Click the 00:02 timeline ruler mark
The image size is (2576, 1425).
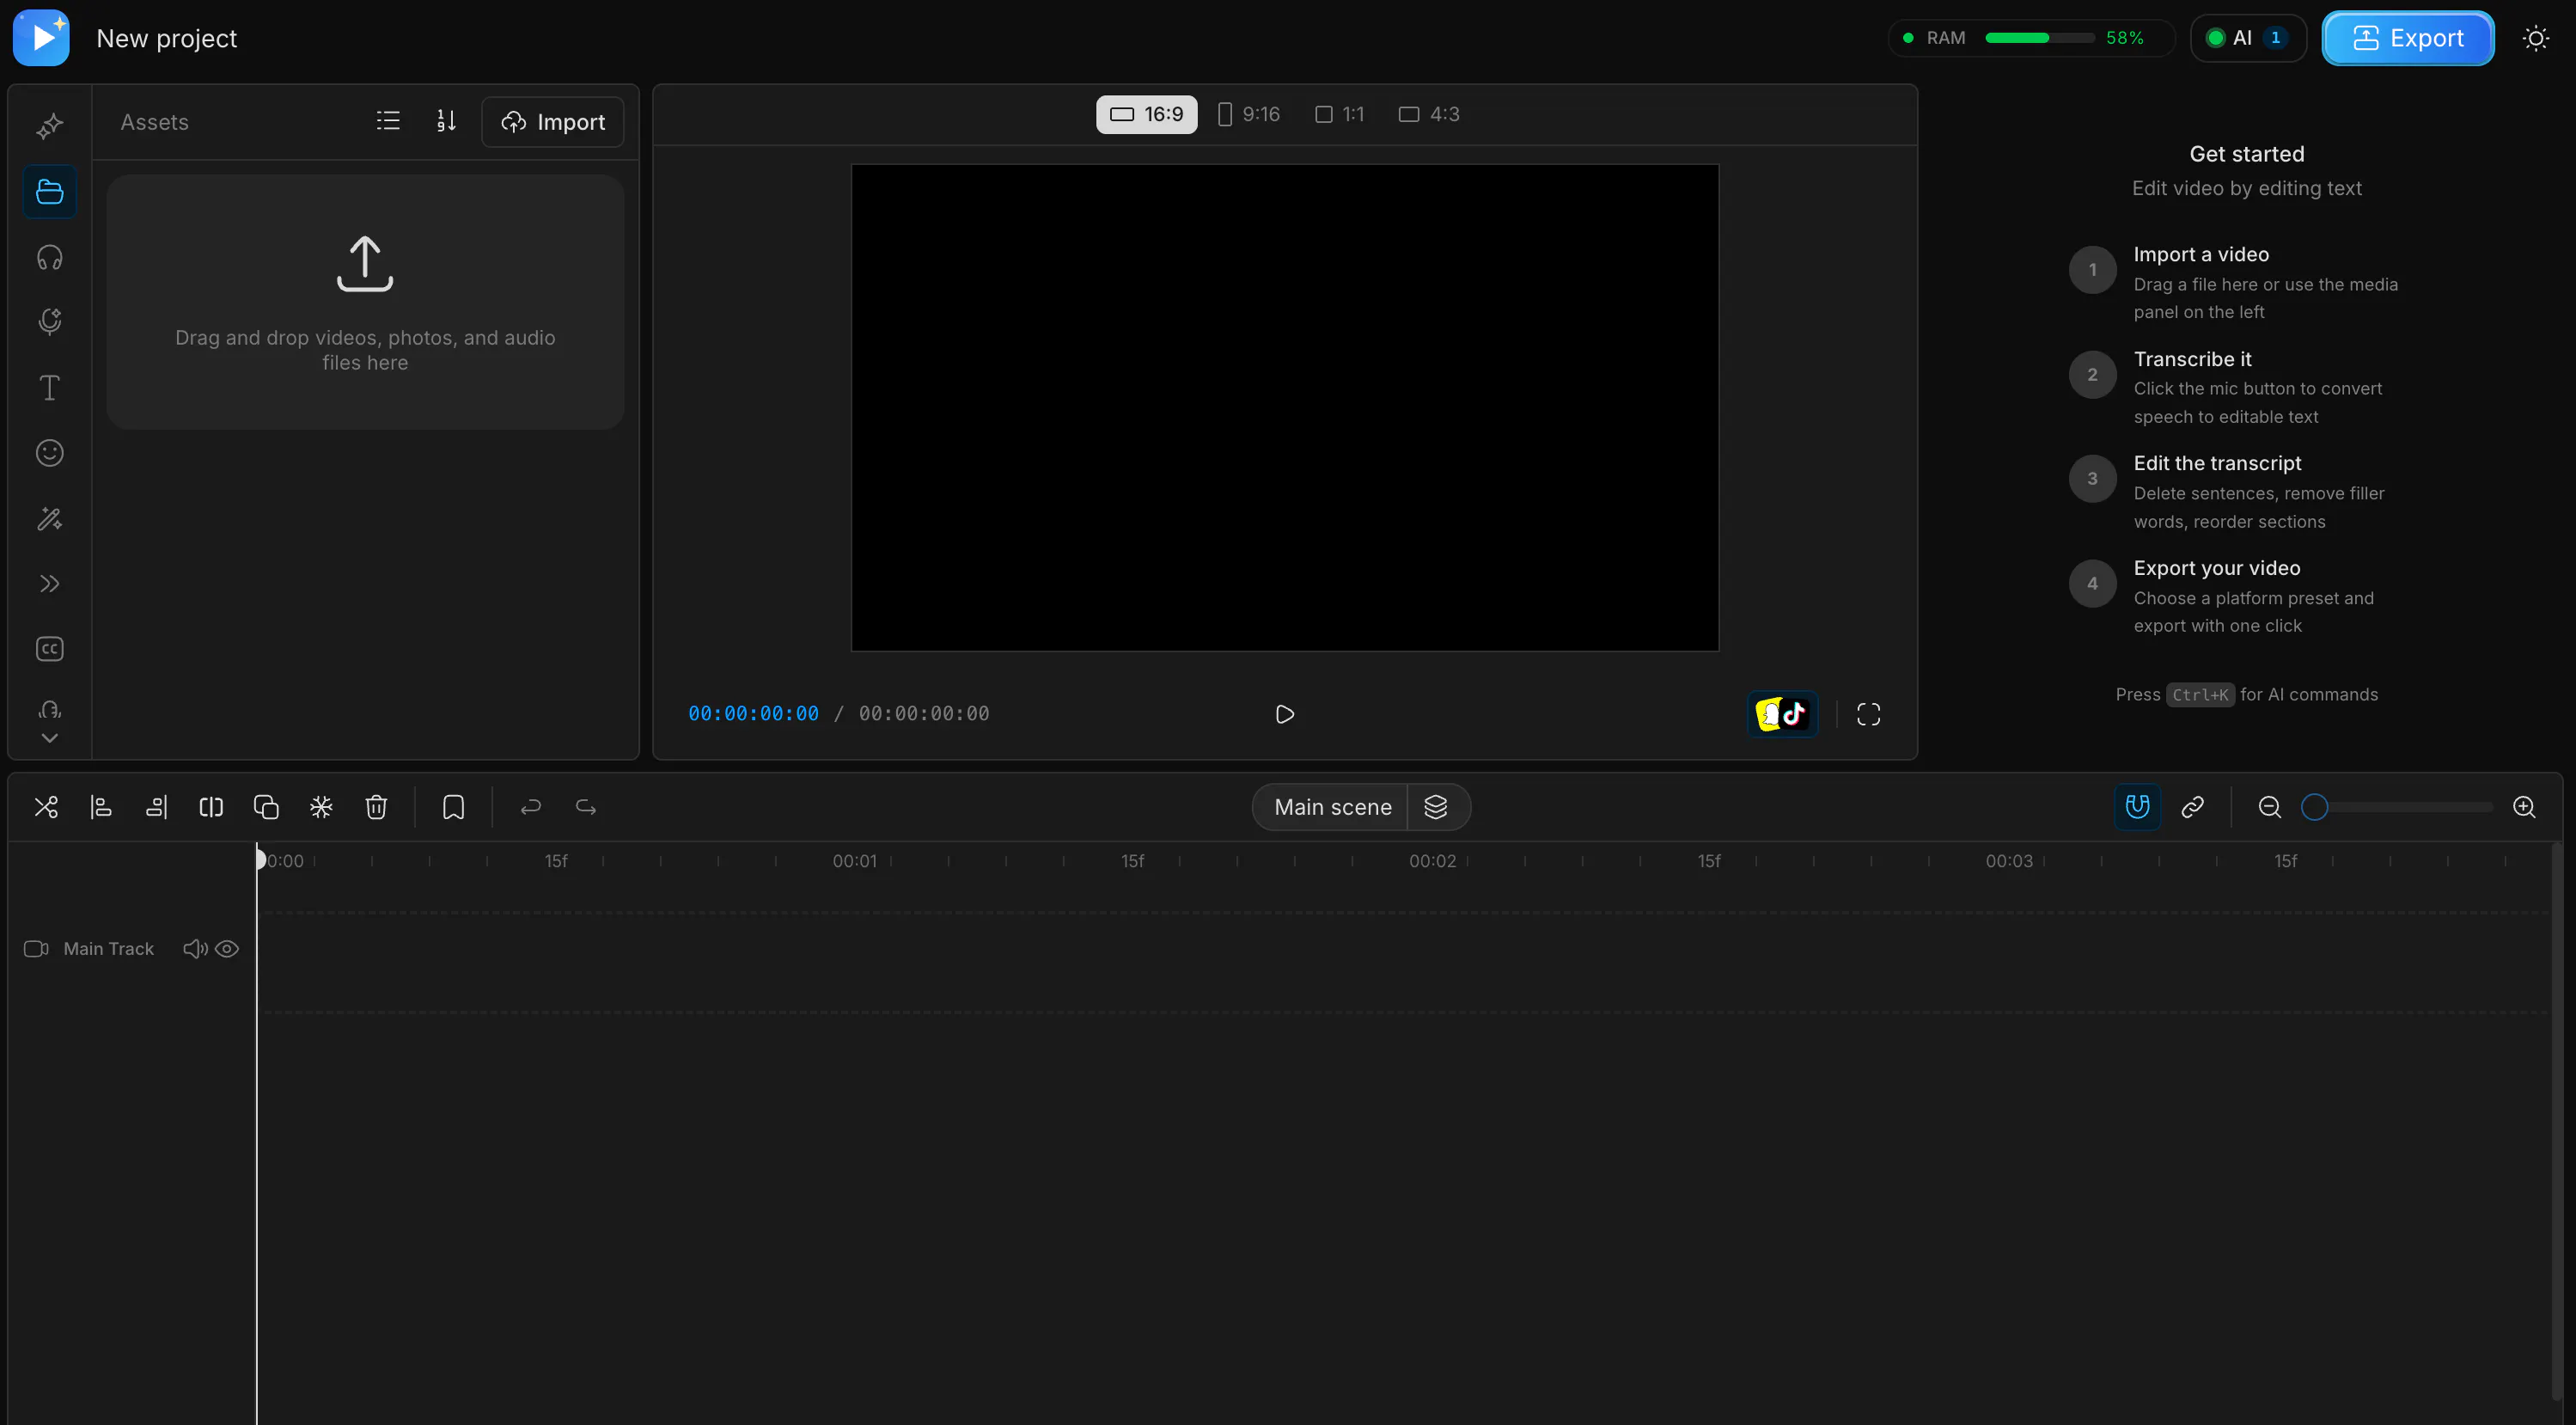point(1432,861)
